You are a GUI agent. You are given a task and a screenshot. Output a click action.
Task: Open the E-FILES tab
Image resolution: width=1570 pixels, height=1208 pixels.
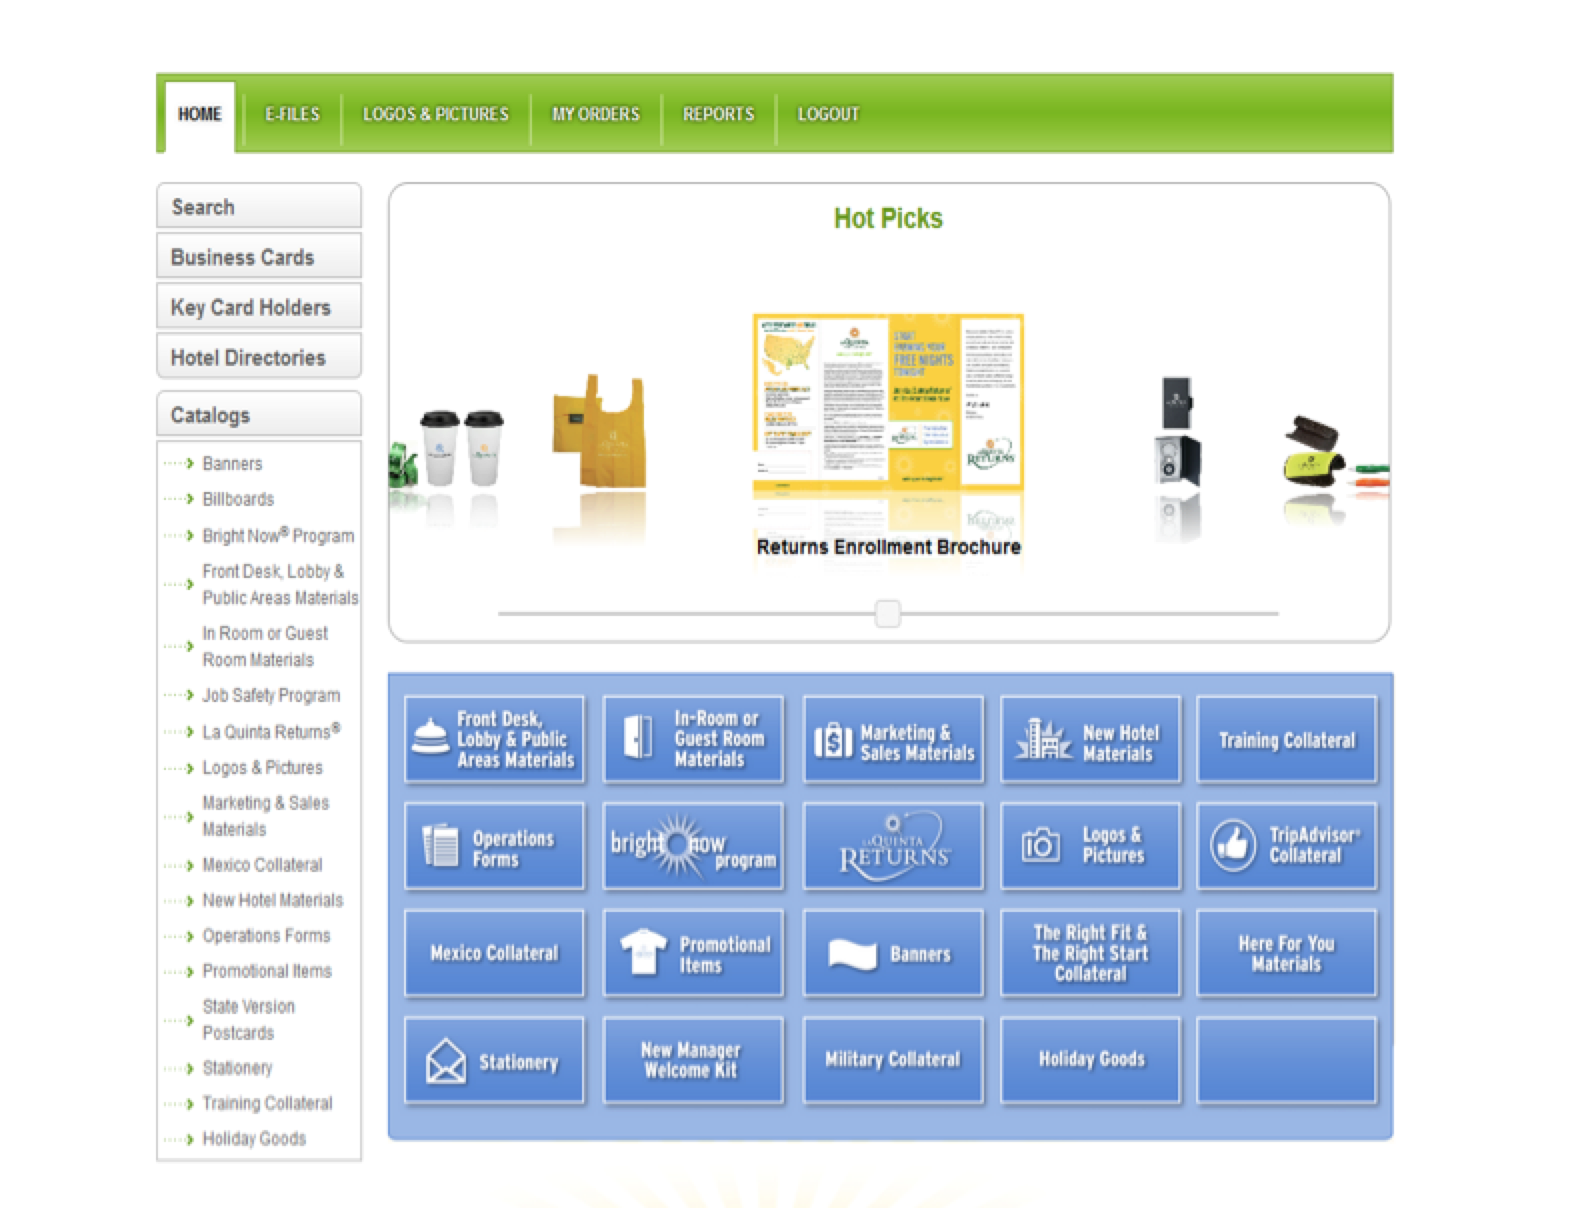(292, 115)
